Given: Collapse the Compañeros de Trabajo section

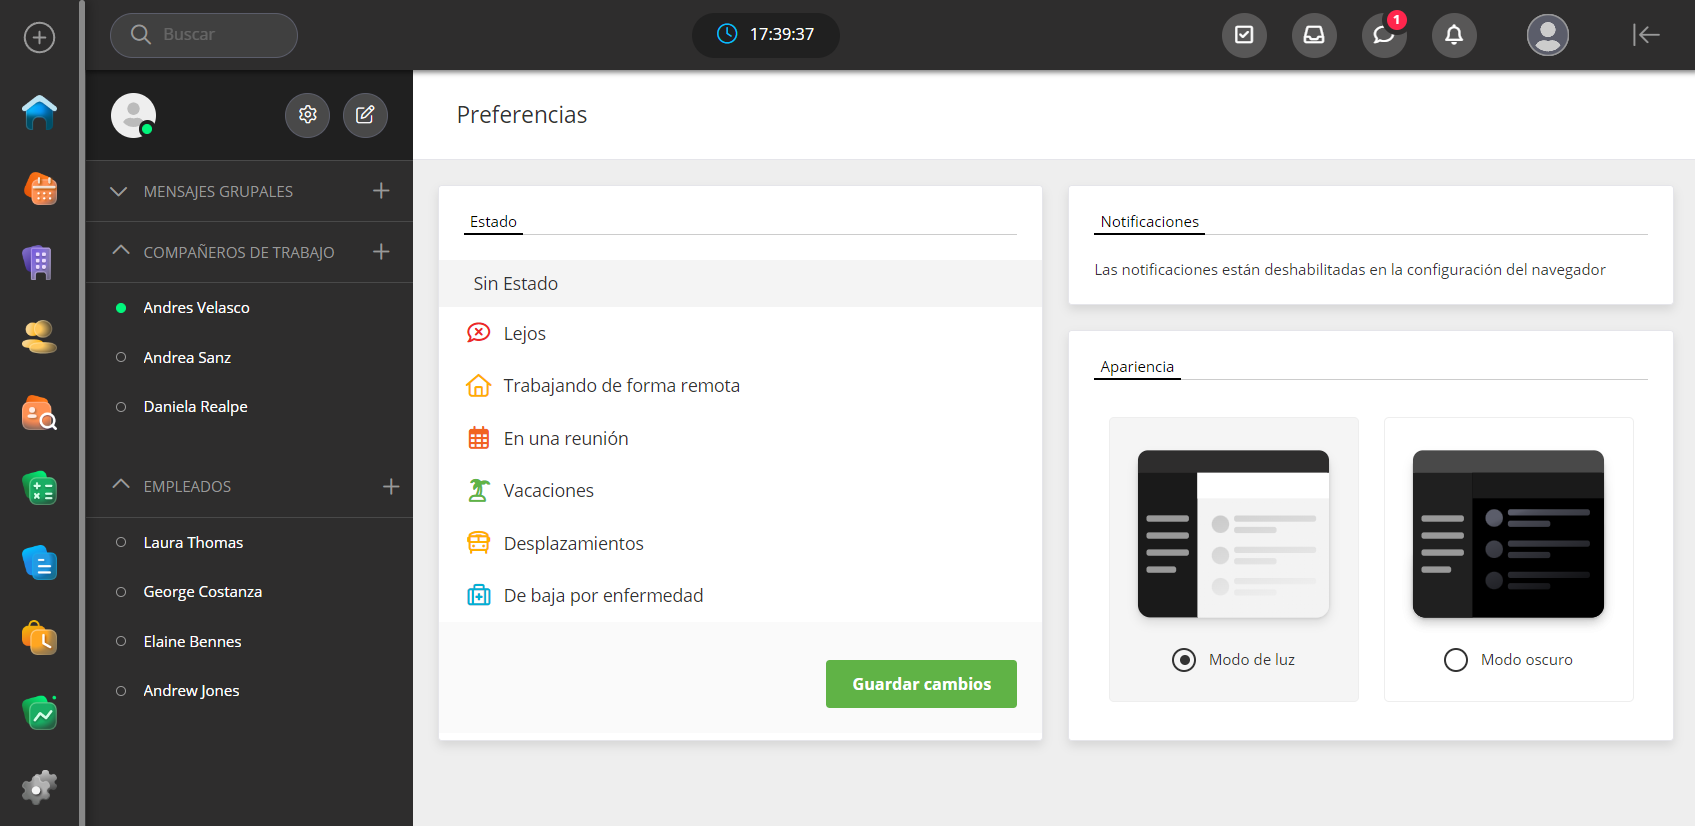Looking at the screenshot, I should coord(121,251).
